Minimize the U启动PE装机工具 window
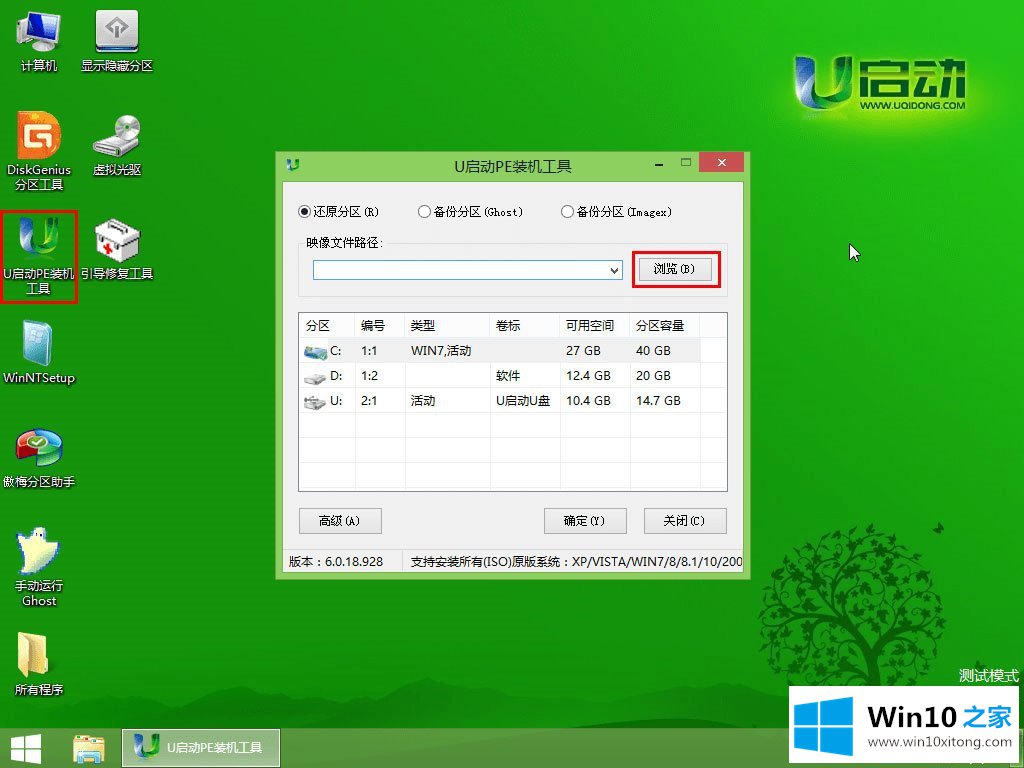 tap(660, 163)
